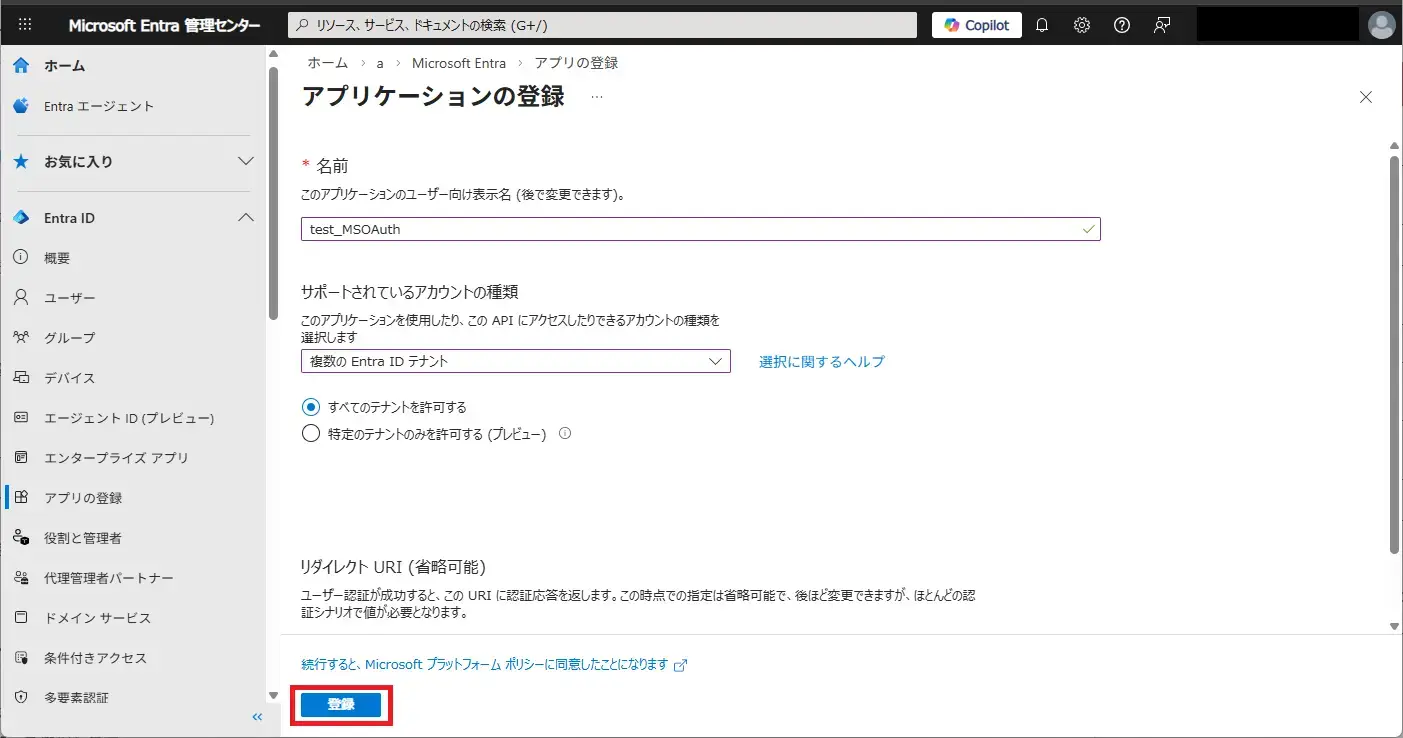The height and width of the screenshot is (738, 1403).
Task: Collapse the sidebar with double chevron icon
Action: coord(257,717)
